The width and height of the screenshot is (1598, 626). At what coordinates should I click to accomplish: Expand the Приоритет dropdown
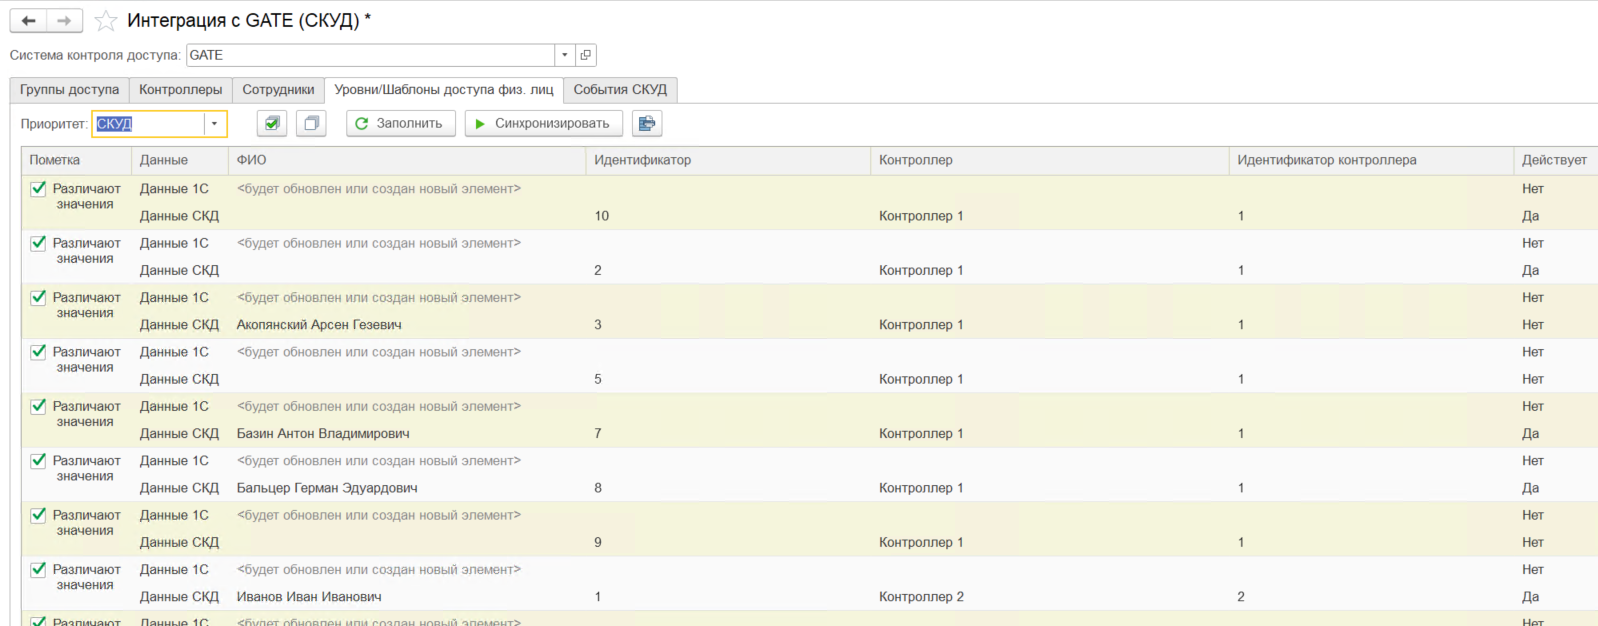coord(214,124)
